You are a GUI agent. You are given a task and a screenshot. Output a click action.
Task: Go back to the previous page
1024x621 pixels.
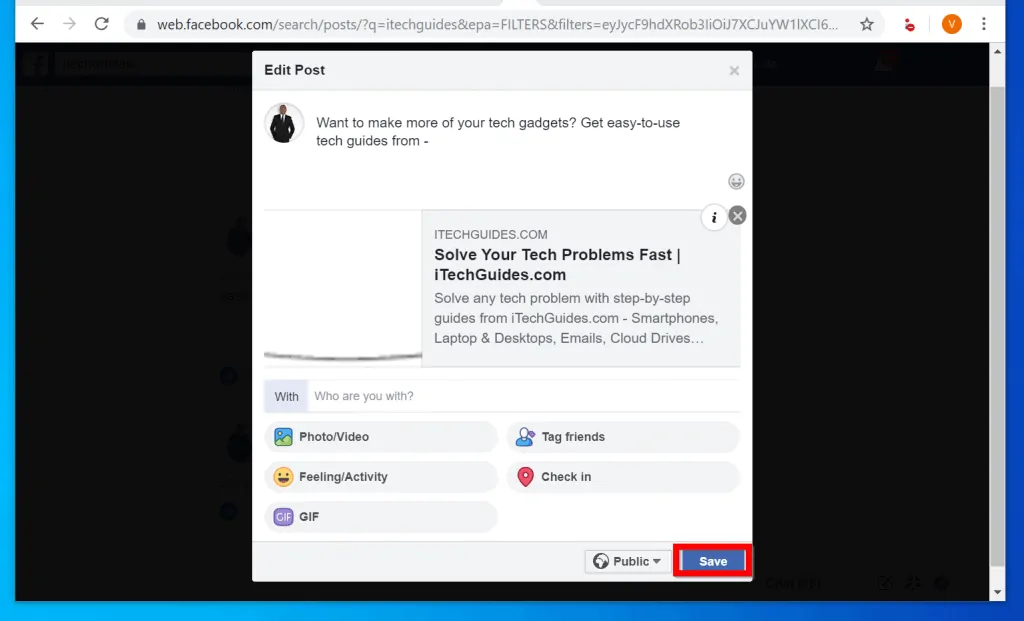[37, 24]
